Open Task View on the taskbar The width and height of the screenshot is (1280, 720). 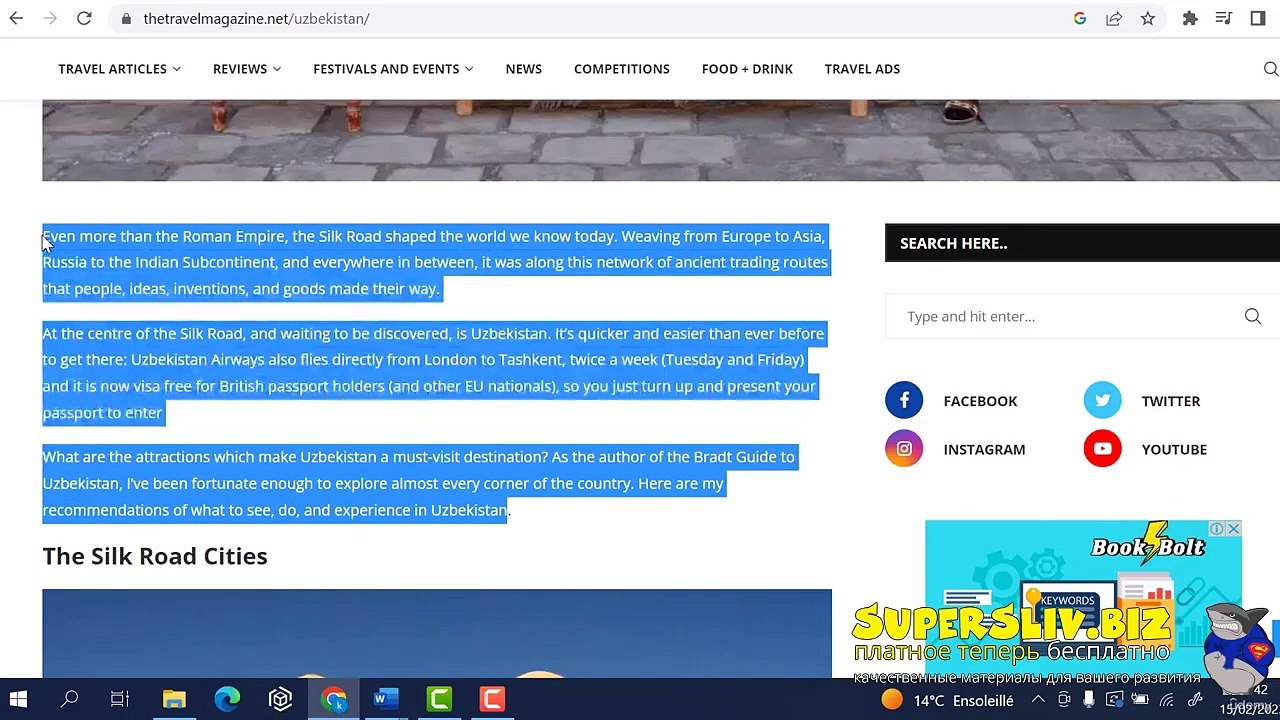120,699
